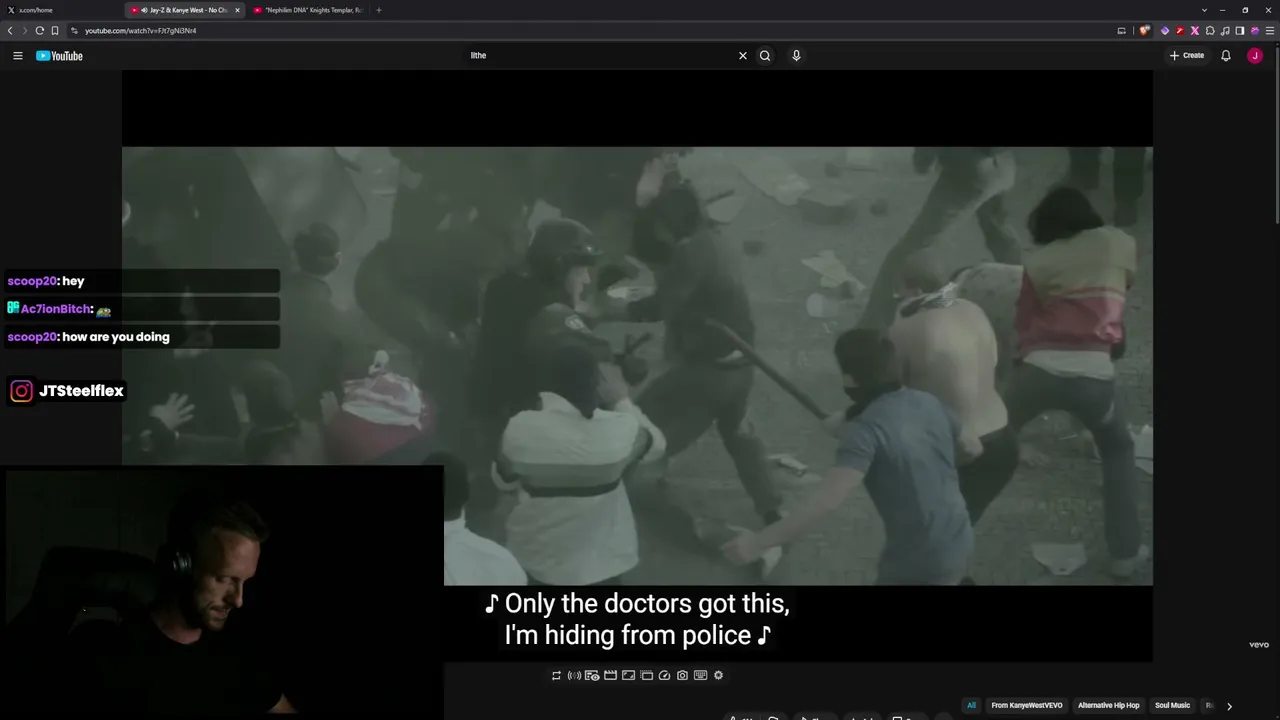Click the volume boost speaker icon
This screenshot has width=1280, height=720.
point(574,676)
